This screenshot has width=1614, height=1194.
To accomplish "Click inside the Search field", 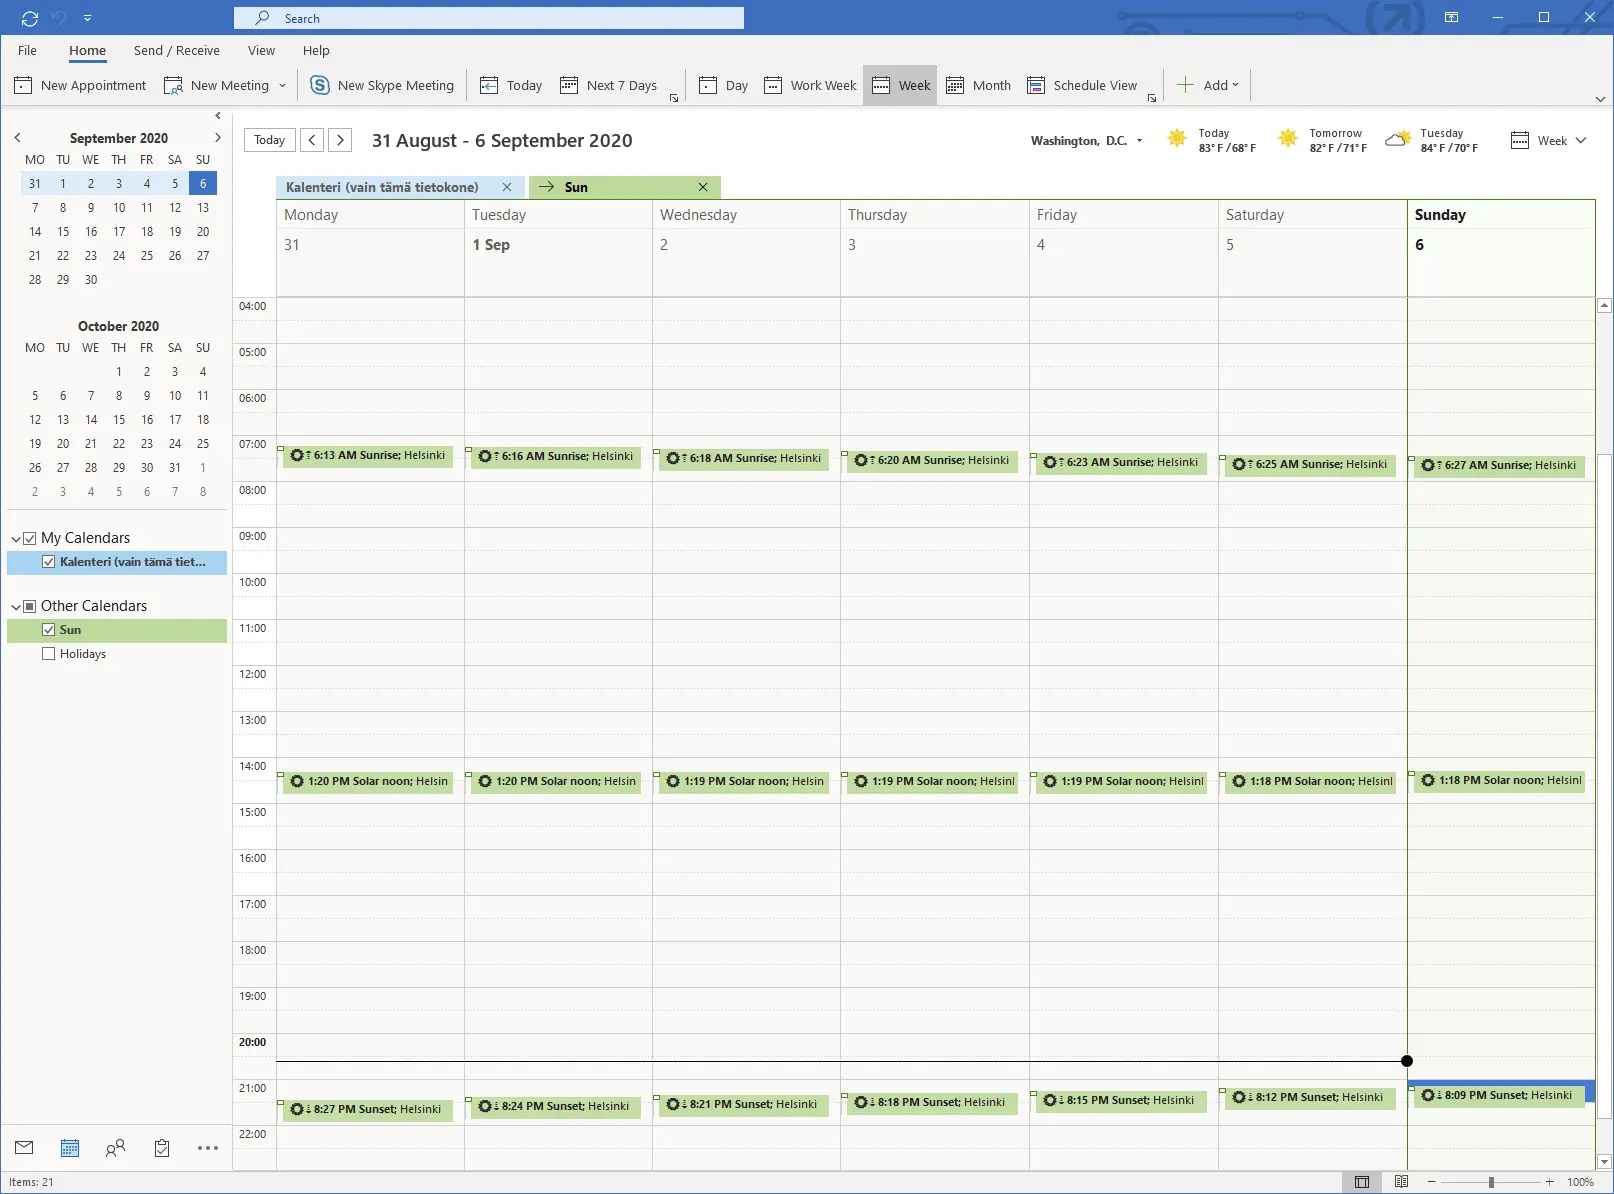I will pyautogui.click(x=490, y=18).
